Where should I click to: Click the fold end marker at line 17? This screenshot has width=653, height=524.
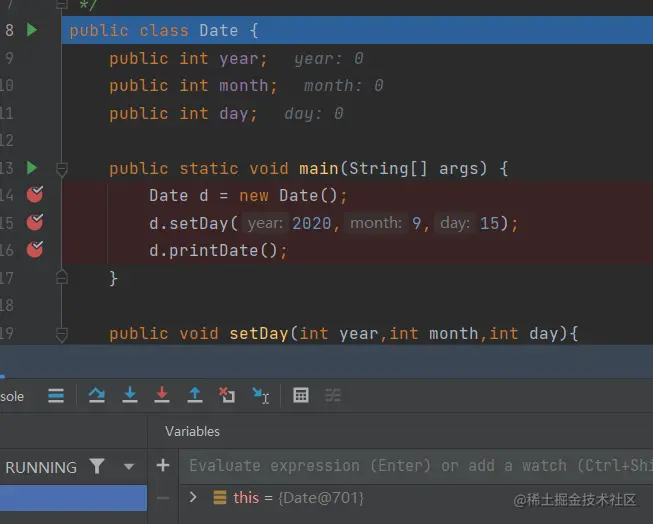click(x=62, y=277)
